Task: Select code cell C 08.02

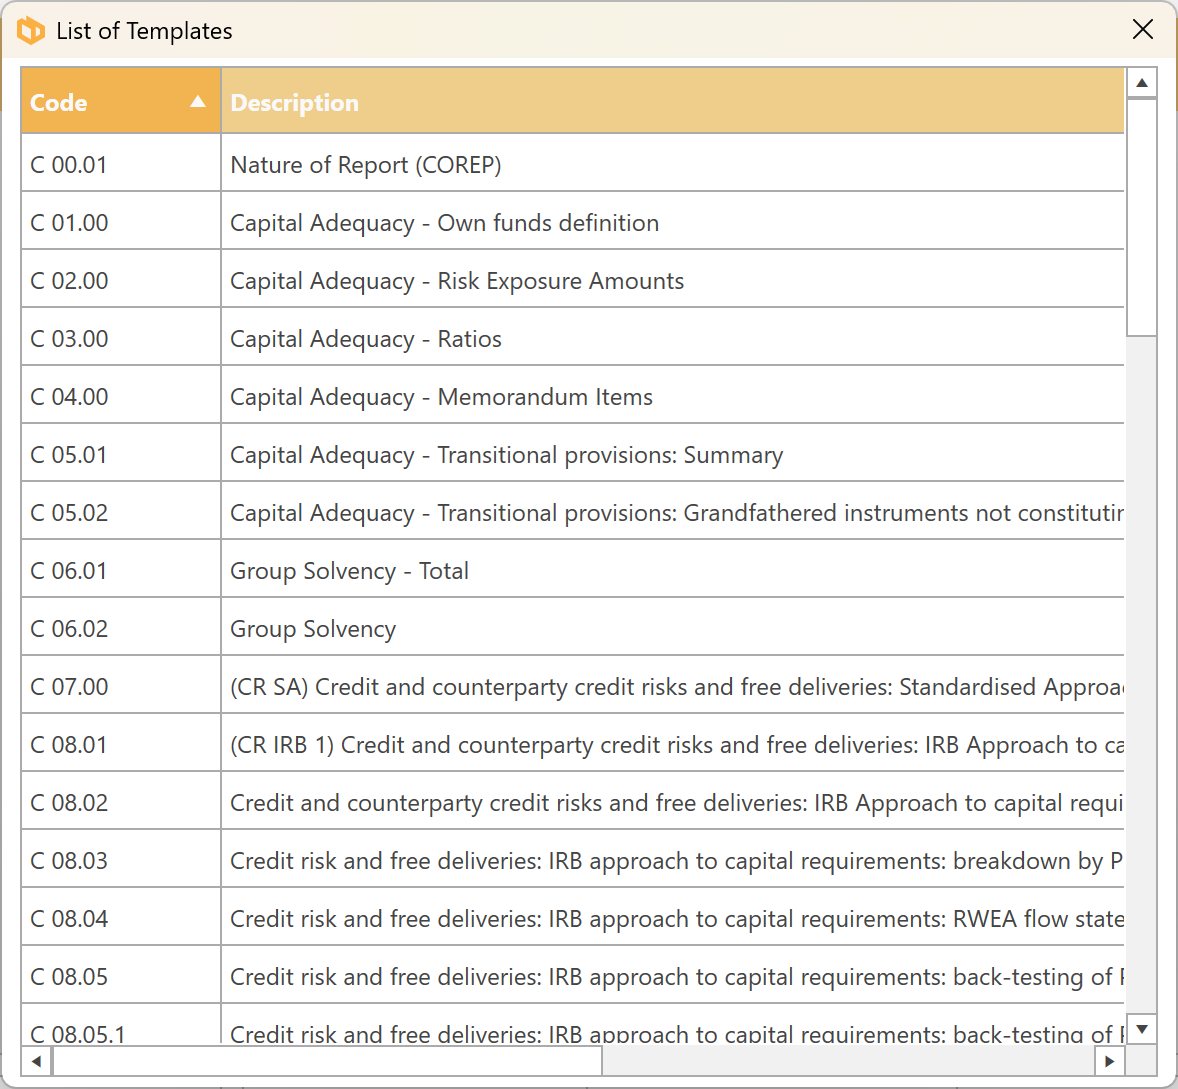Action: tap(121, 802)
